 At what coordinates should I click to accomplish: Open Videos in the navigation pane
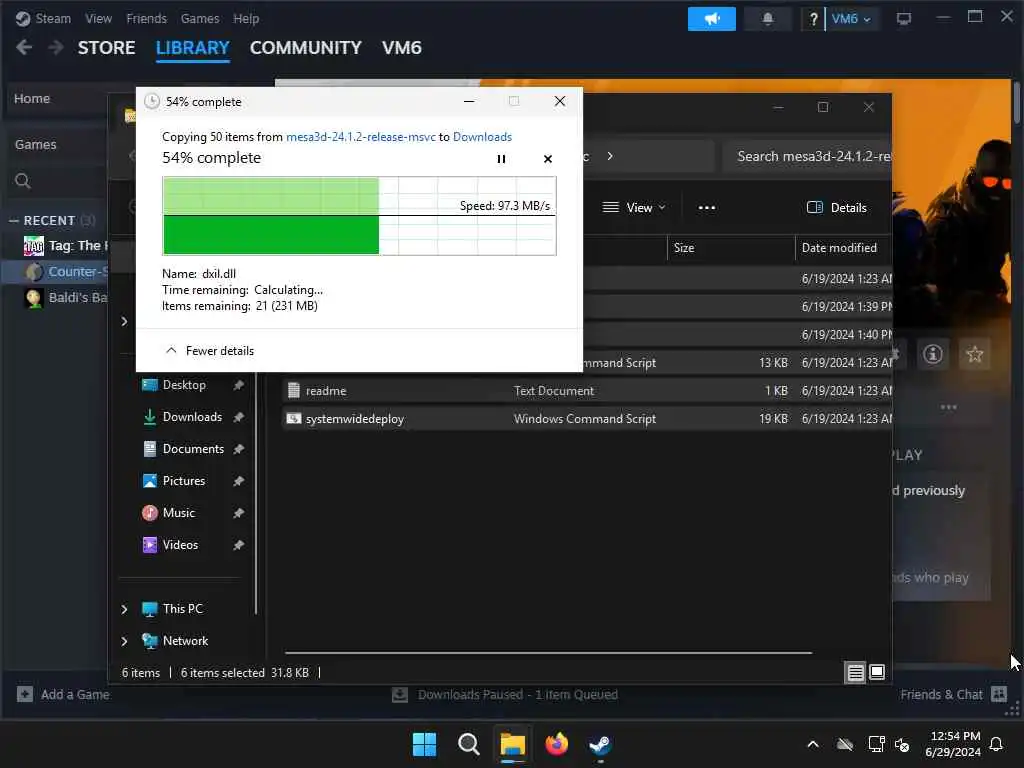pyautogui.click(x=180, y=545)
